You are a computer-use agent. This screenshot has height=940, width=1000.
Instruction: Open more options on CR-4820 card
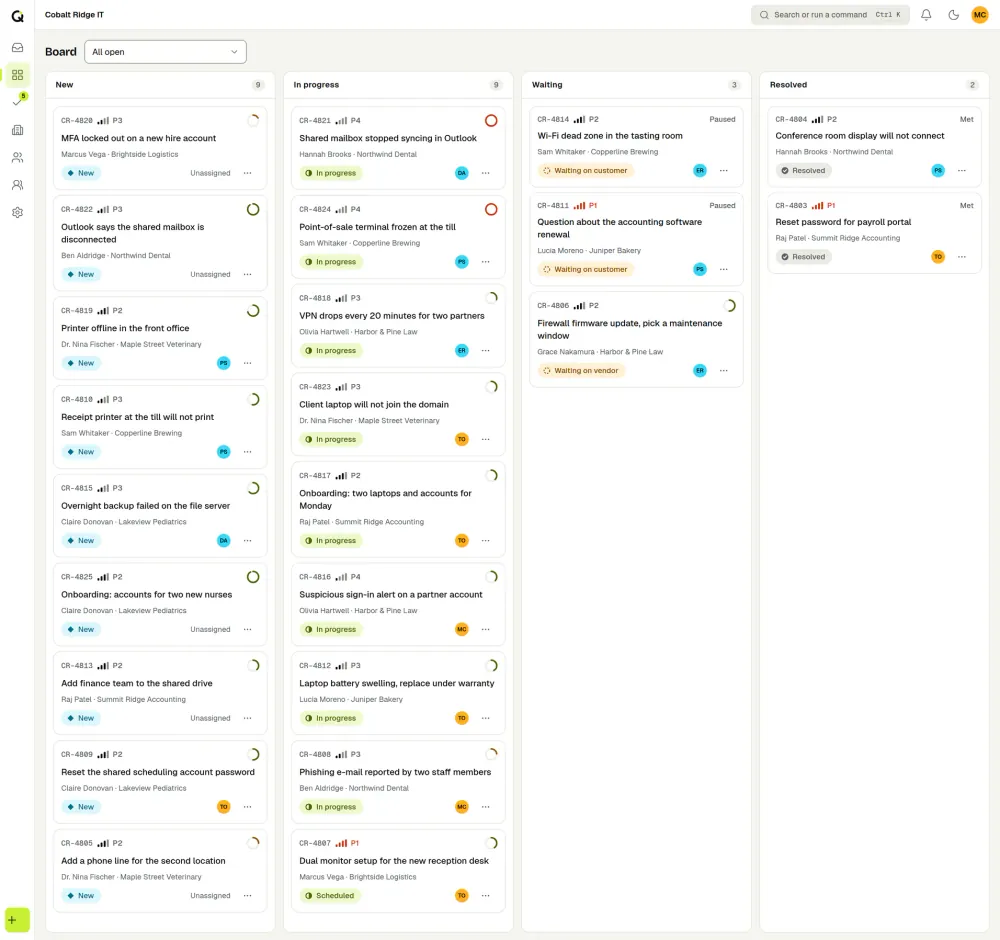pos(247,173)
